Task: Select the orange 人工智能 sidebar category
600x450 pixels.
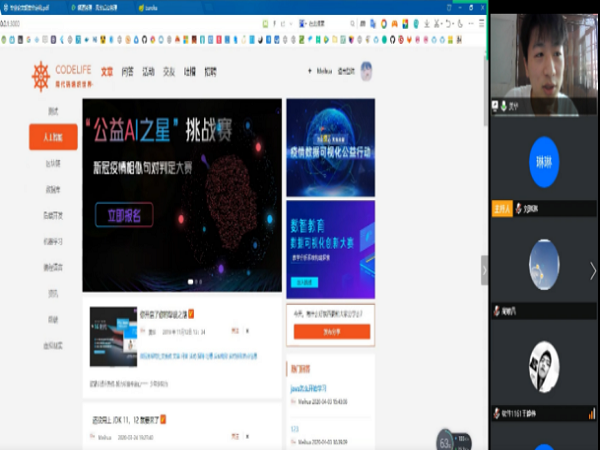Action: click(x=53, y=136)
